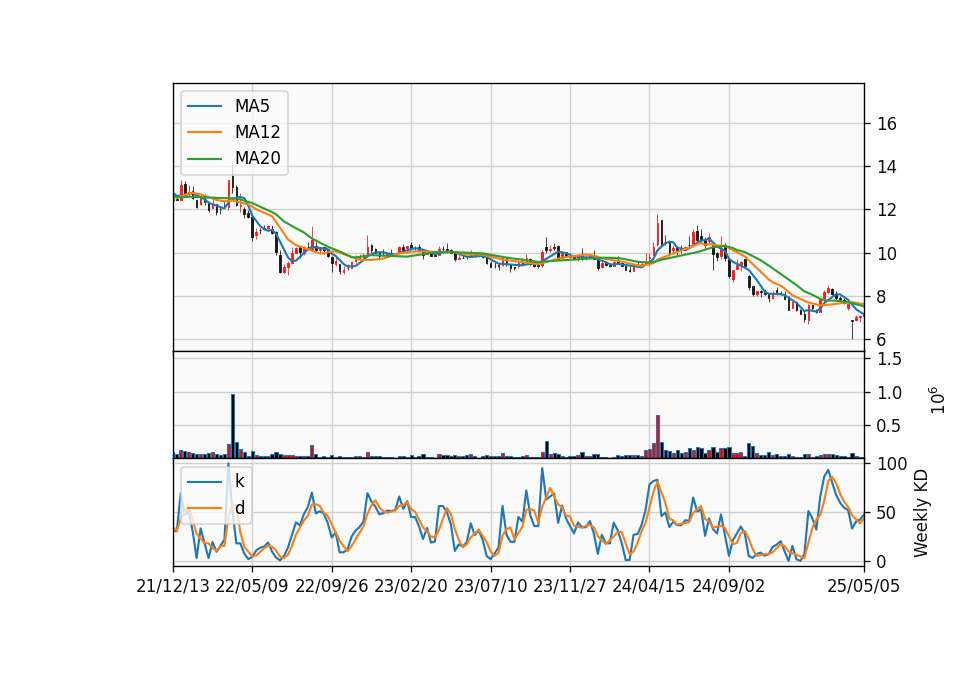Click the KD axis value 50
The width and height of the screenshot is (960, 690).
[887, 513]
